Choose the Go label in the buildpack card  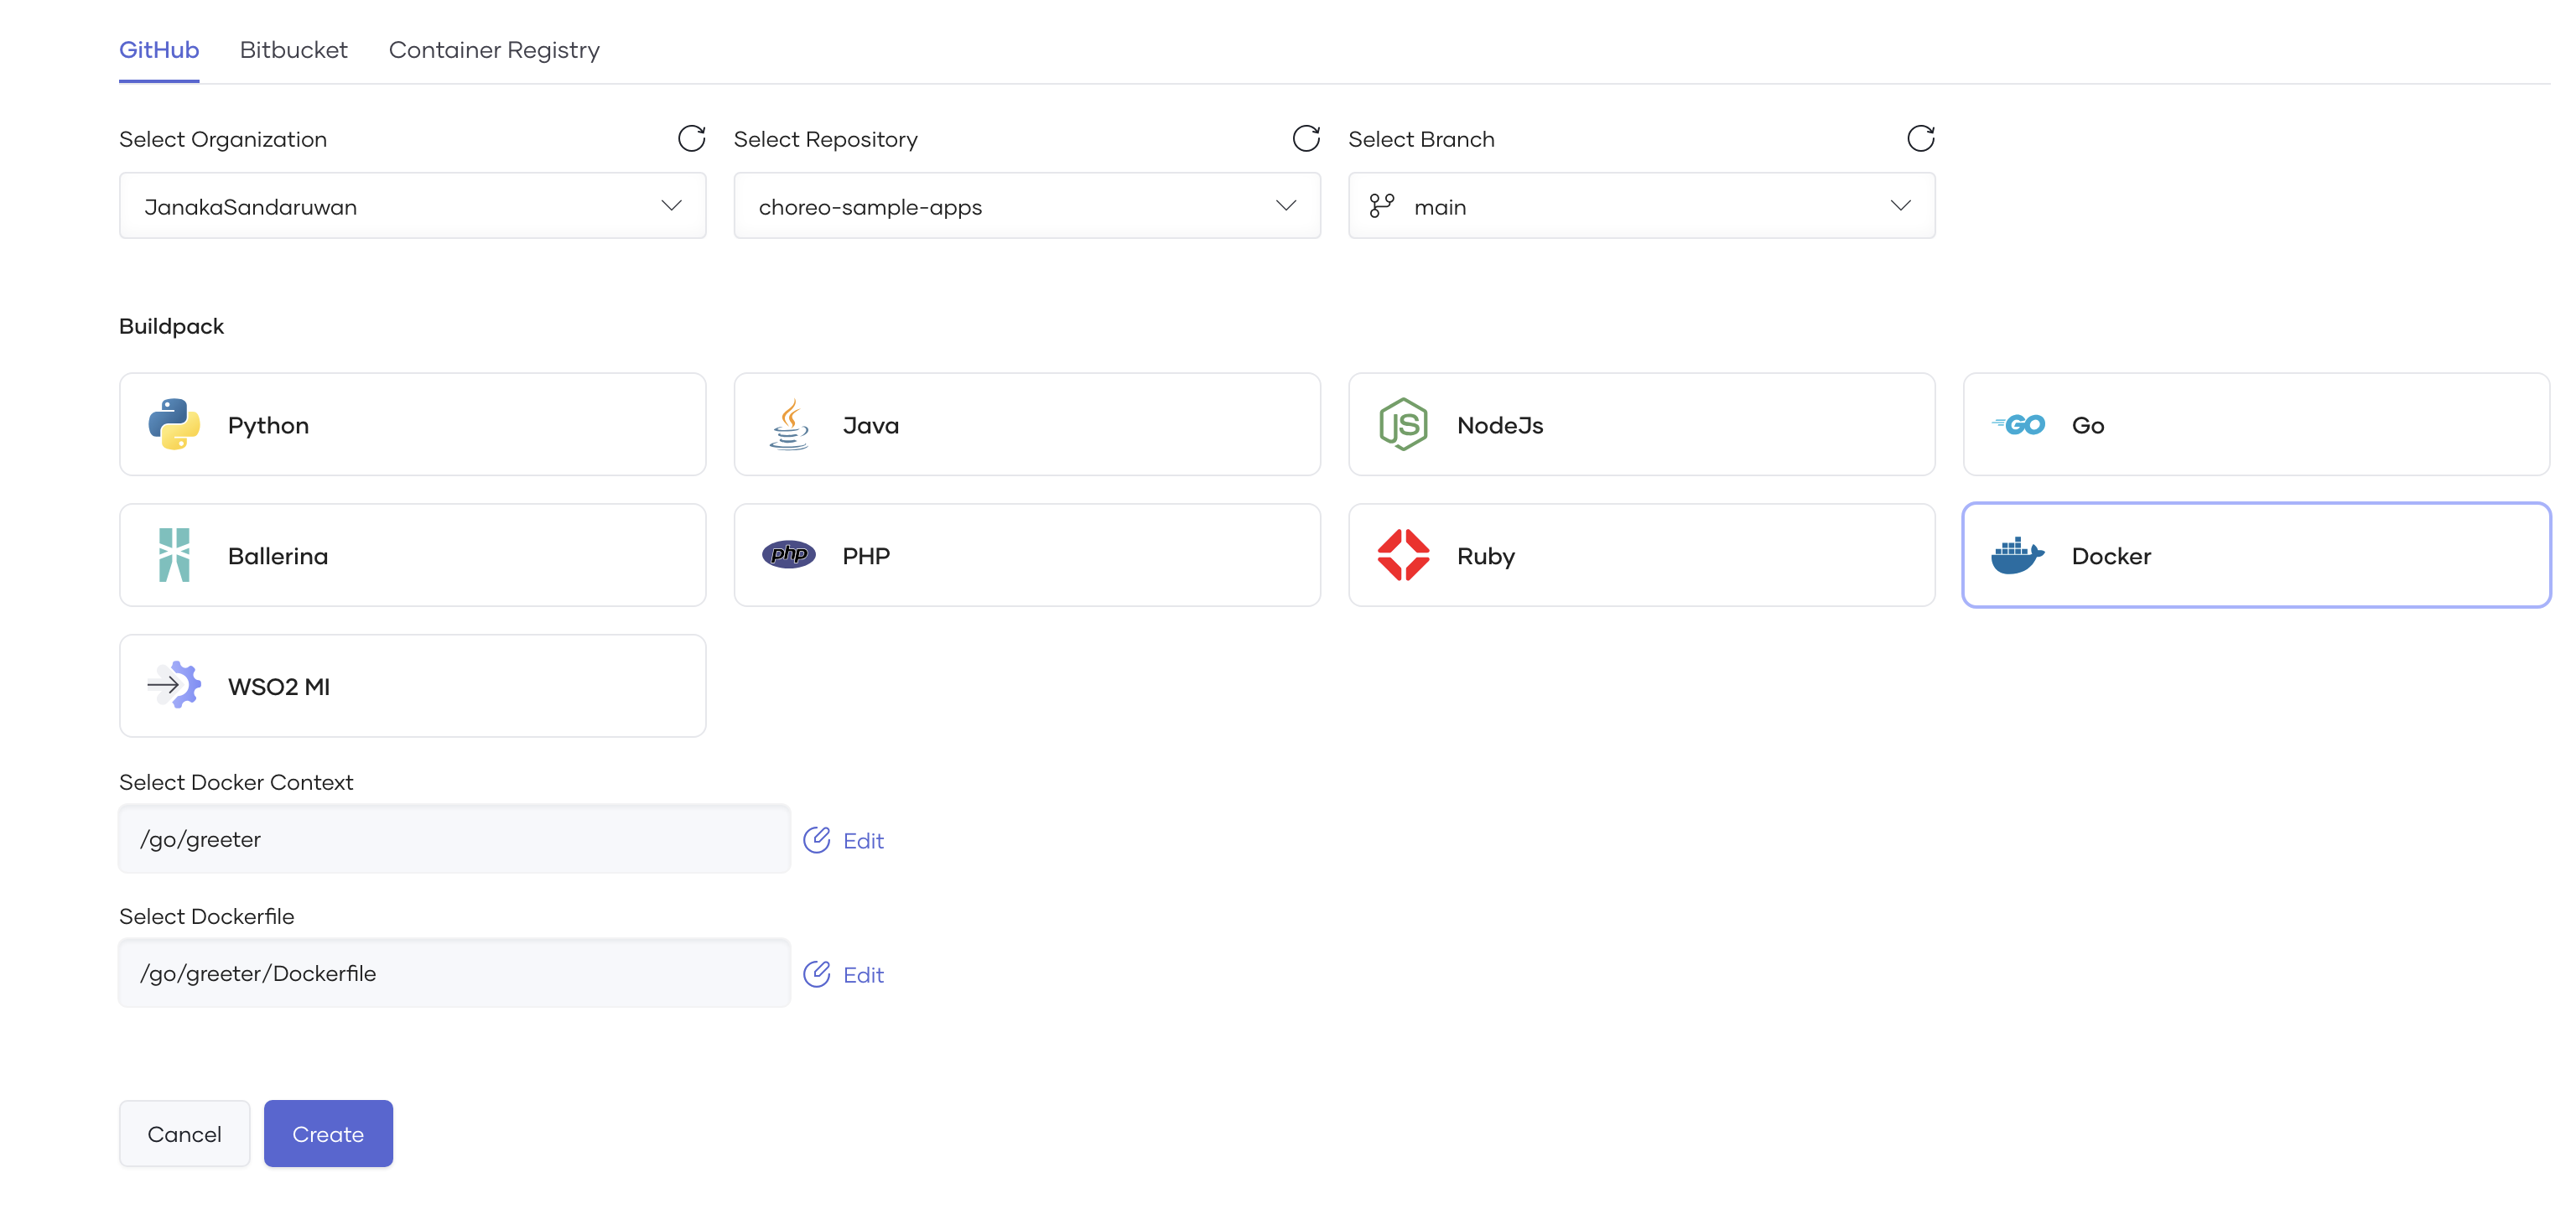[x=2087, y=426]
